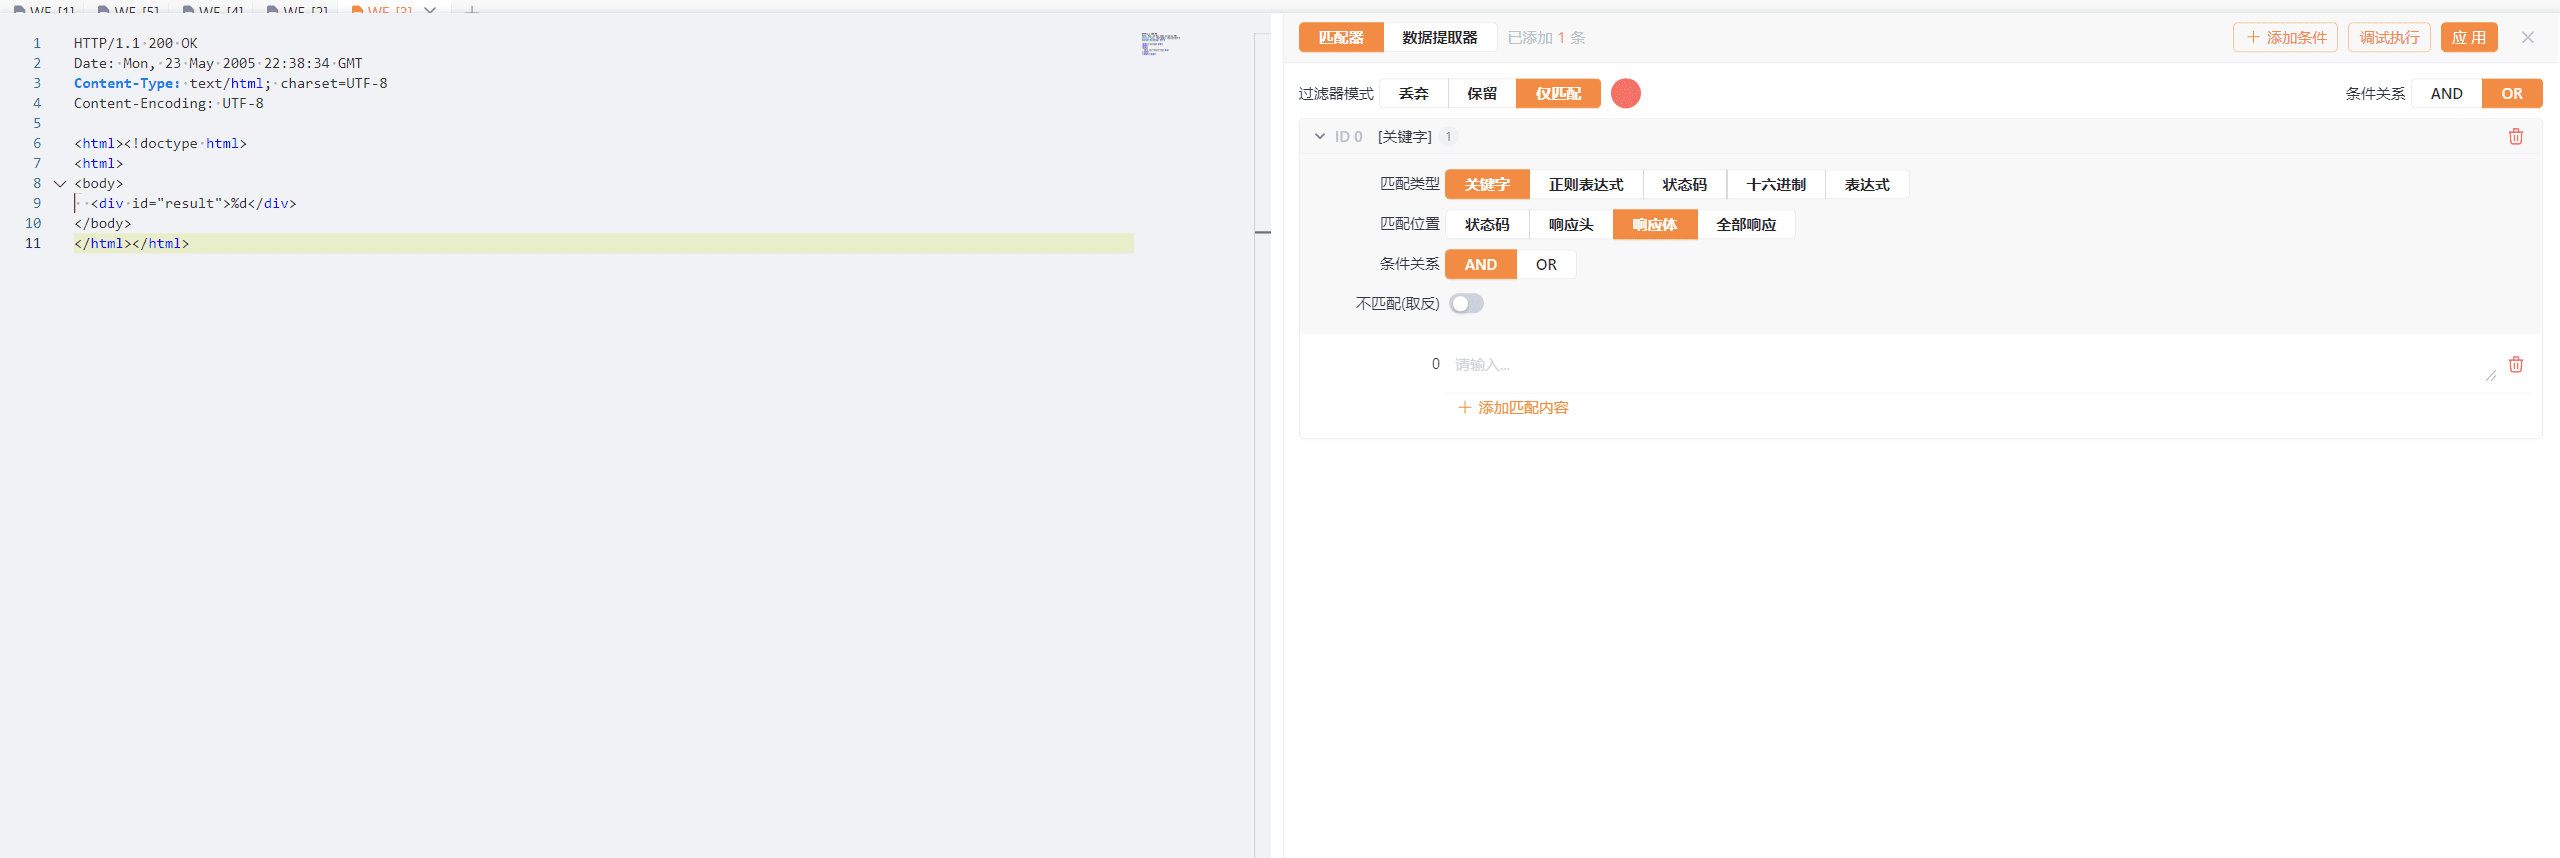Click the plus icon in 添加条件
The height and width of the screenshot is (858, 2560).
2253,38
